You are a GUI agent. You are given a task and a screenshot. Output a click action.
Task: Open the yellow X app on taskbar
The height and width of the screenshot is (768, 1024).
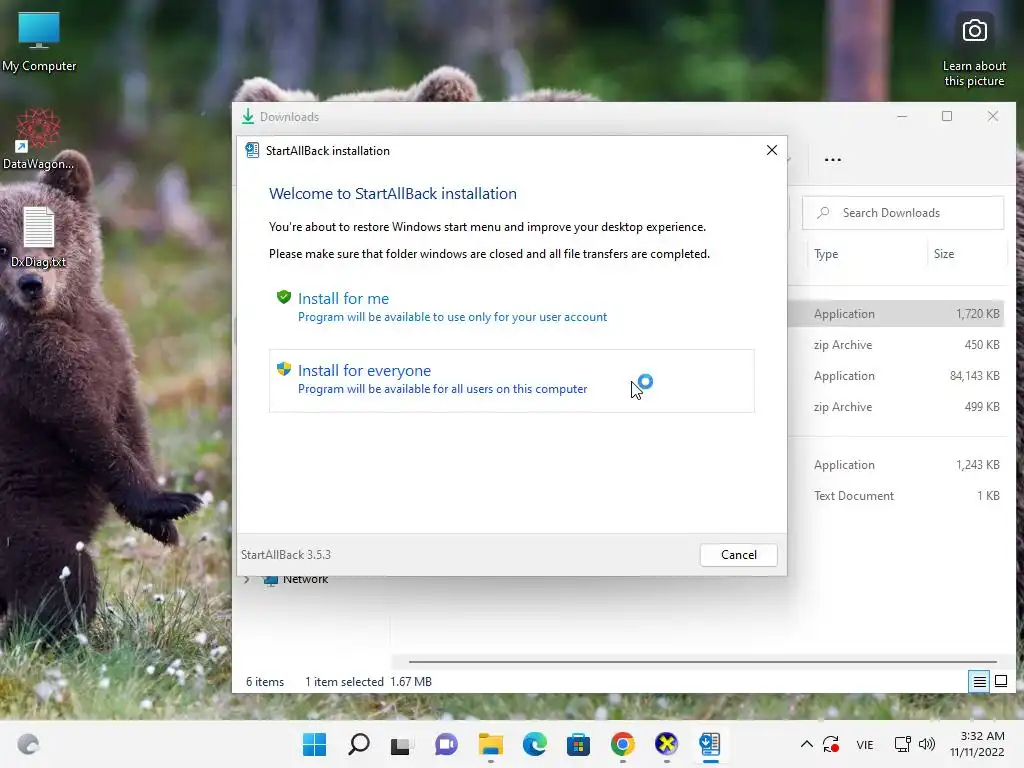666,744
